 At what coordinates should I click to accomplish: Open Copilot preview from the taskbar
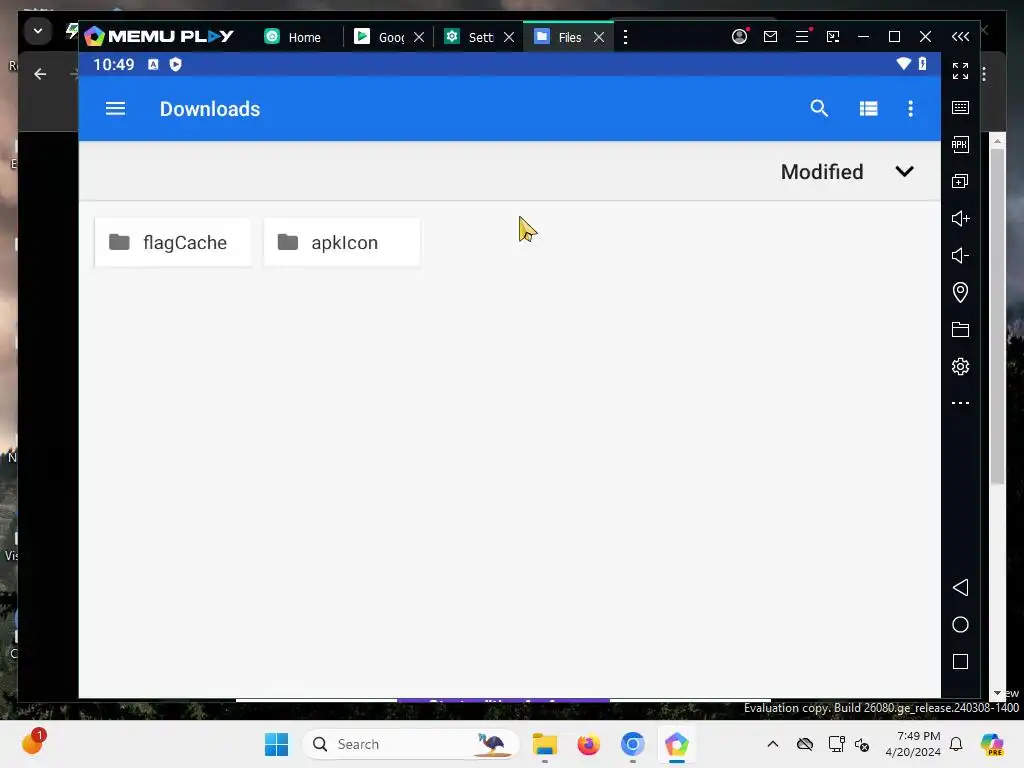(991, 744)
